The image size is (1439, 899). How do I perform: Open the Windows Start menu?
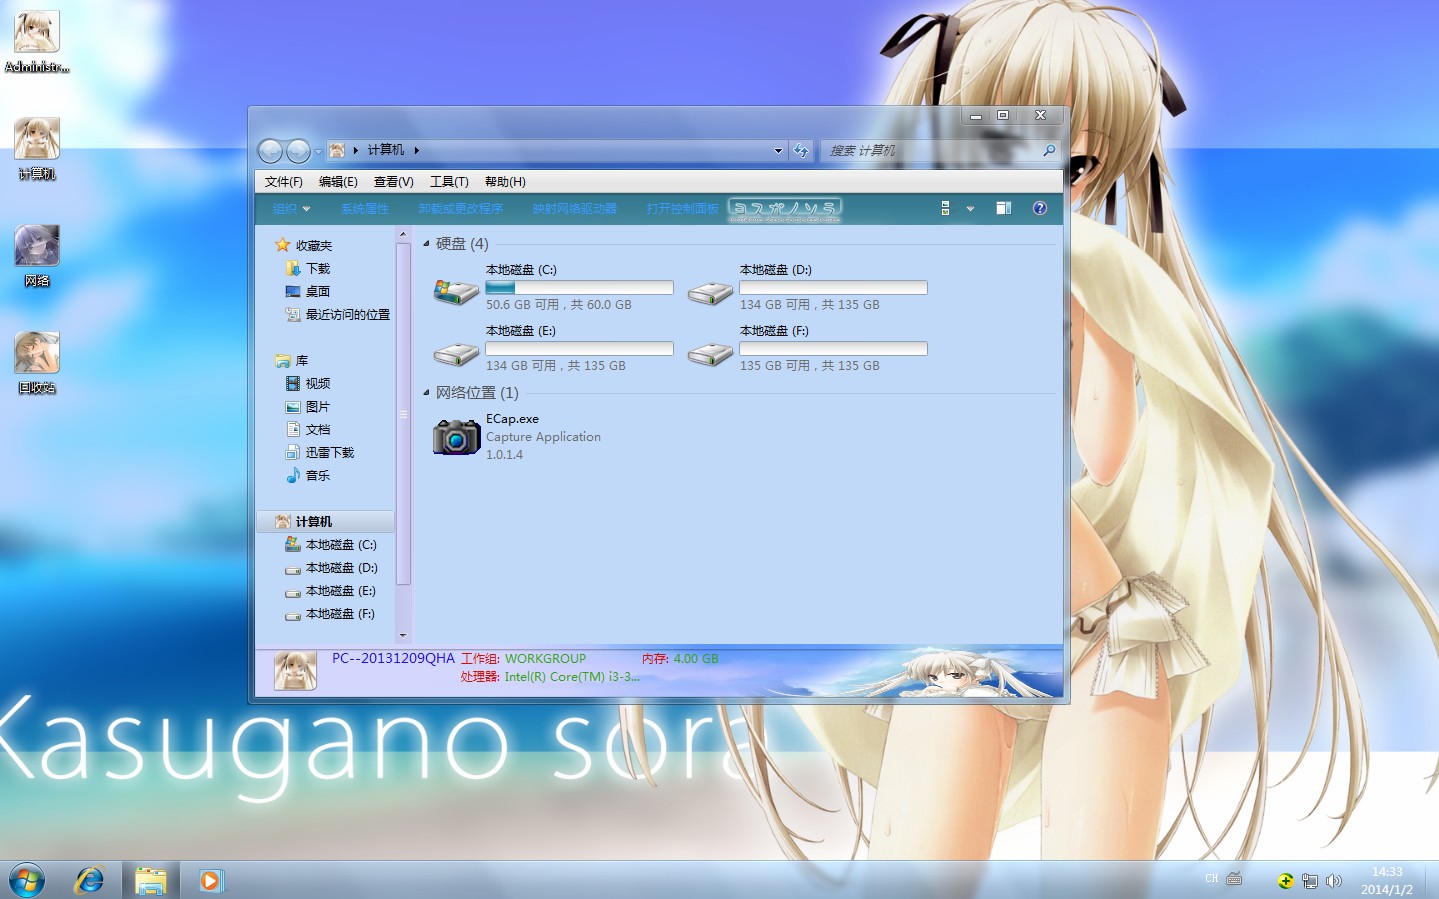(27, 880)
